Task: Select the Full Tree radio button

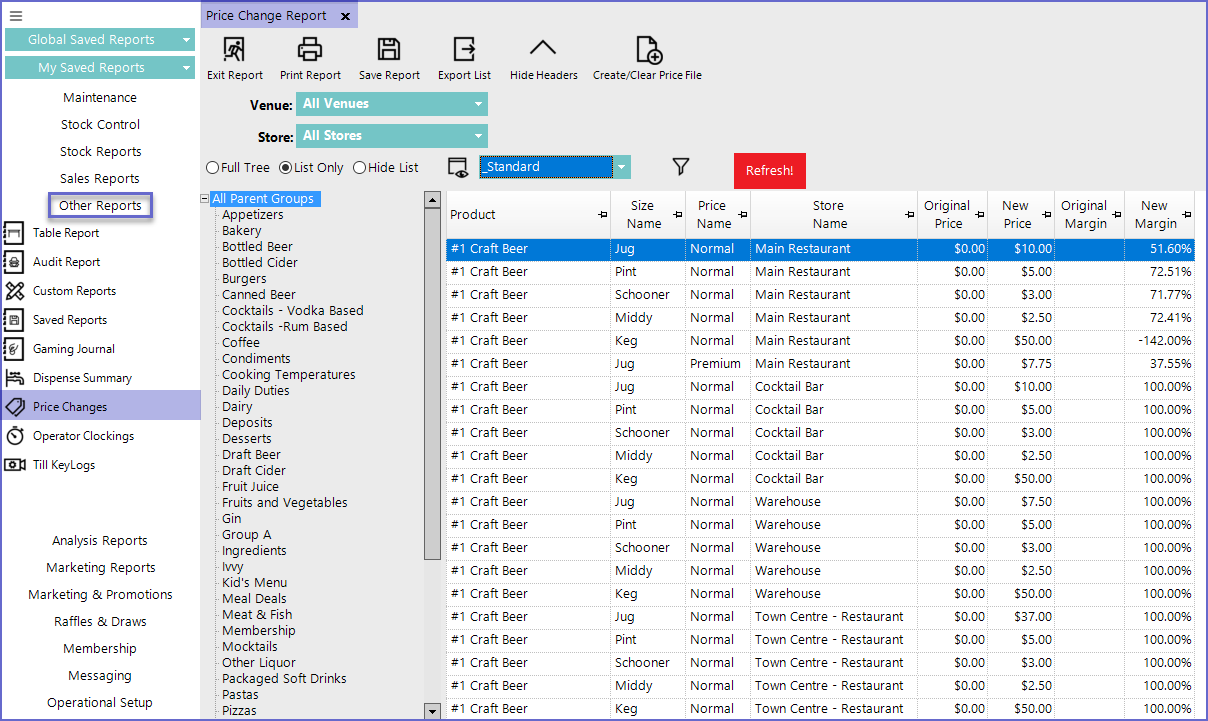Action: click(212, 168)
